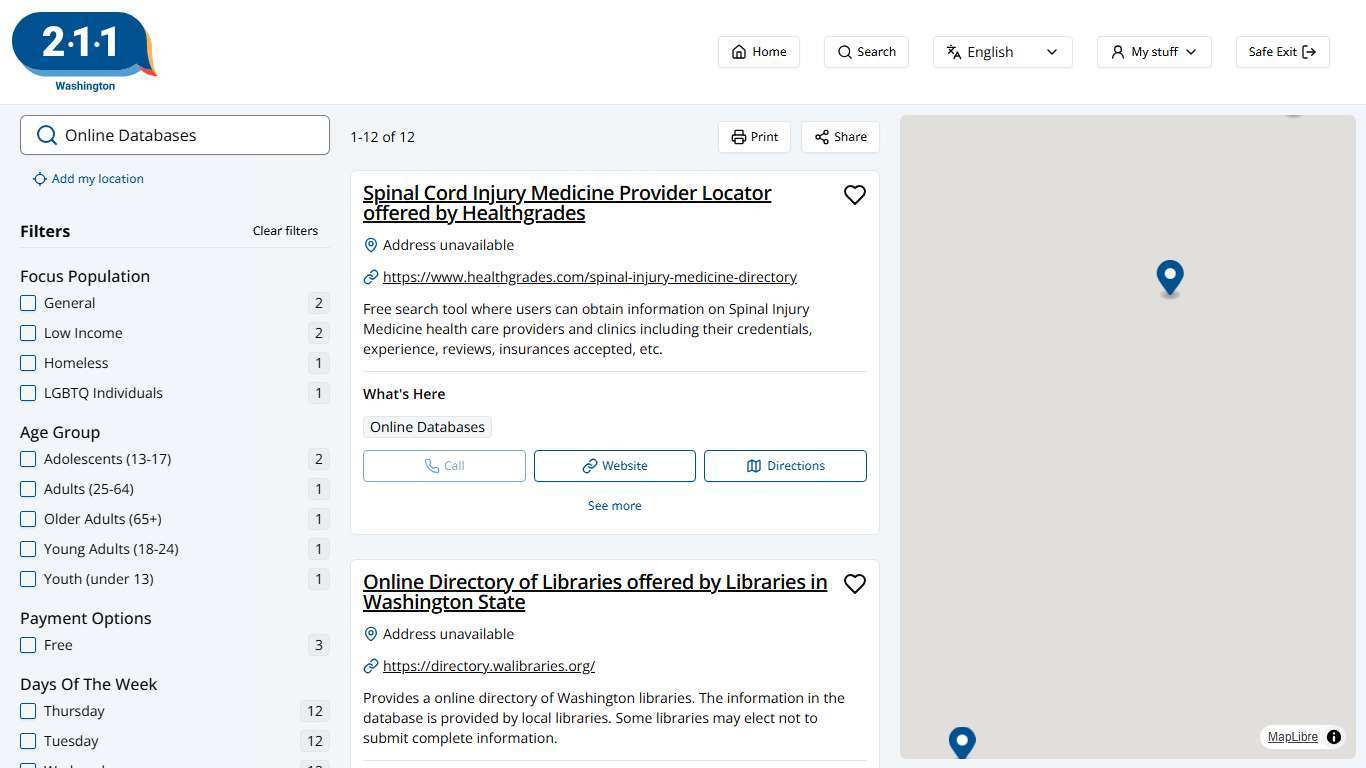Click the MapLibre attribution info toggle

pos(1334,737)
